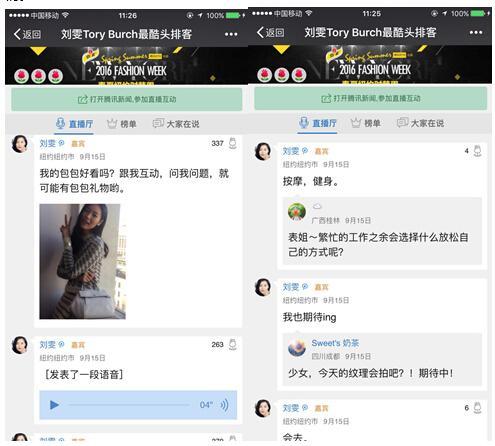Tap the yellow triangle on left fashion banner
This screenshot has width=495, height=446.
tap(38, 51)
